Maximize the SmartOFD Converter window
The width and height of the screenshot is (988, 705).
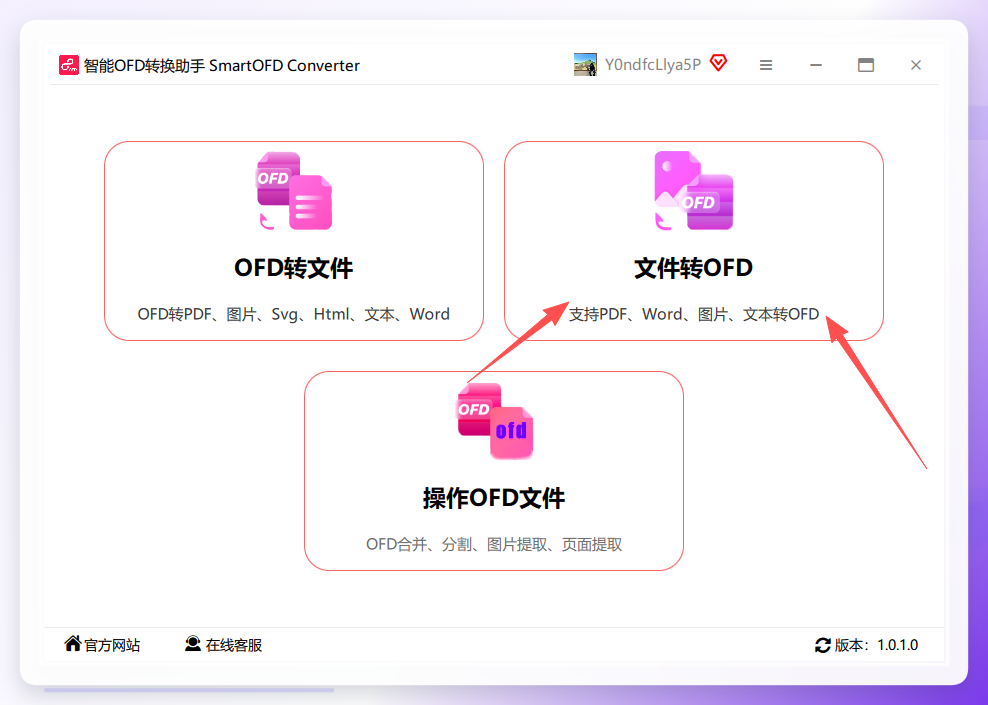click(866, 65)
